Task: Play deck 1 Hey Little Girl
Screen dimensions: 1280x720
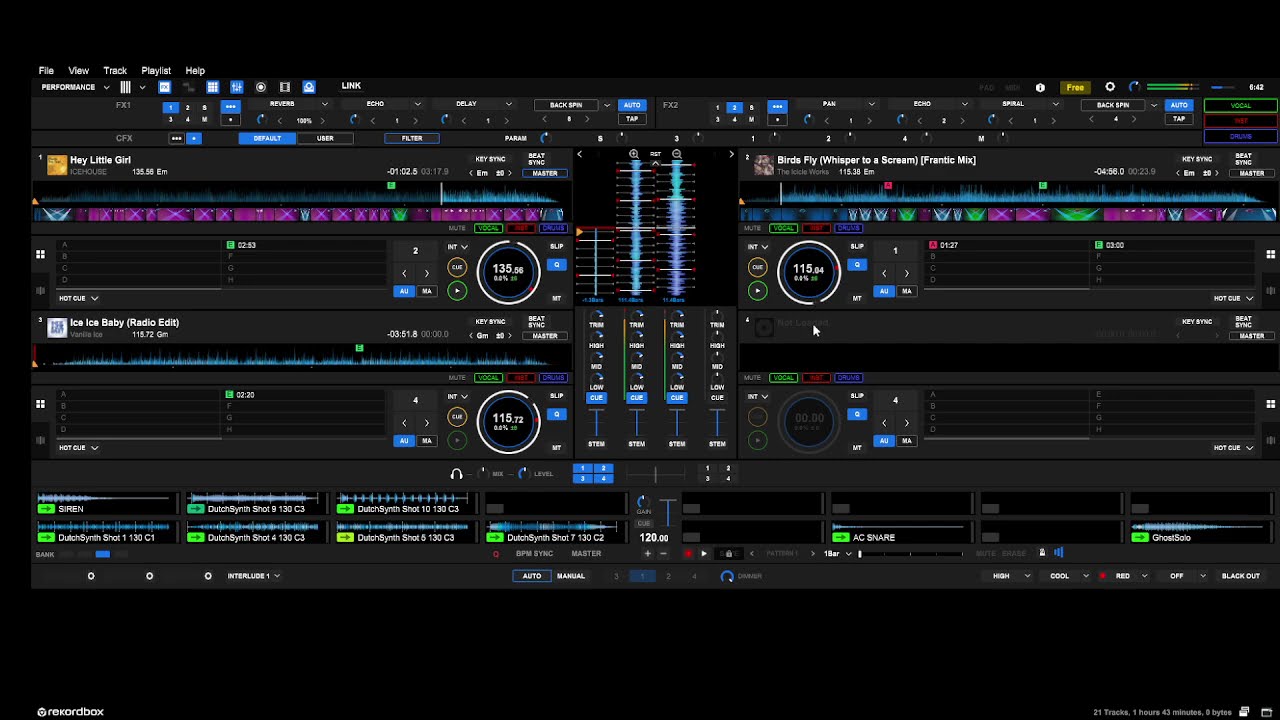Action: point(457,291)
